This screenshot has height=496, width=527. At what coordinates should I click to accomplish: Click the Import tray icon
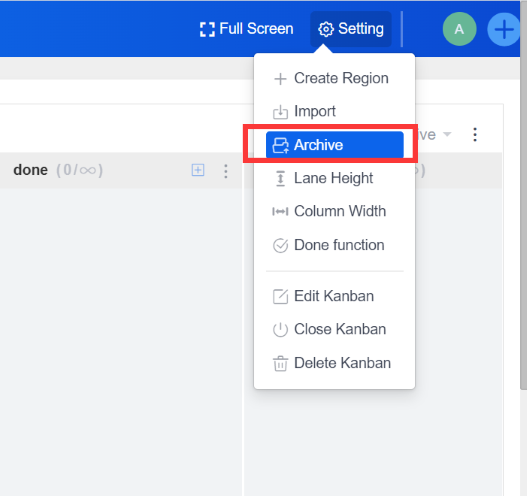pyautogui.click(x=280, y=112)
